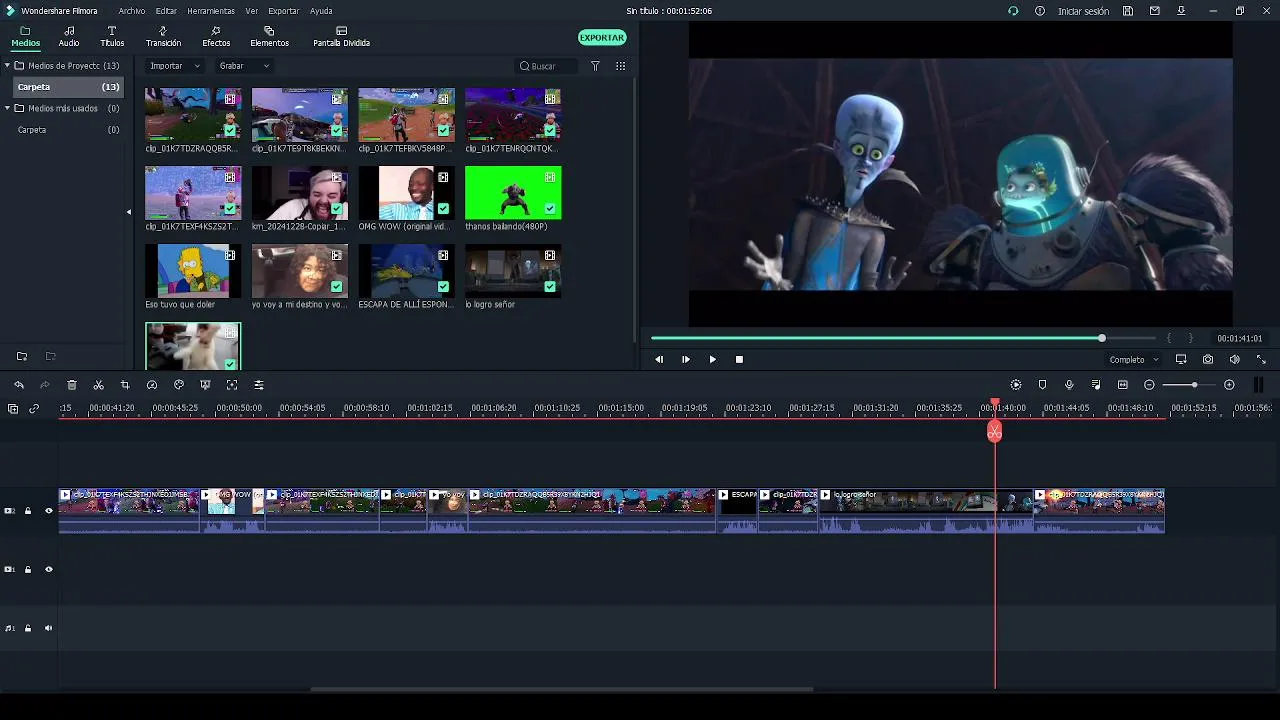Zoom timeline to fit with icon

coord(1123,385)
